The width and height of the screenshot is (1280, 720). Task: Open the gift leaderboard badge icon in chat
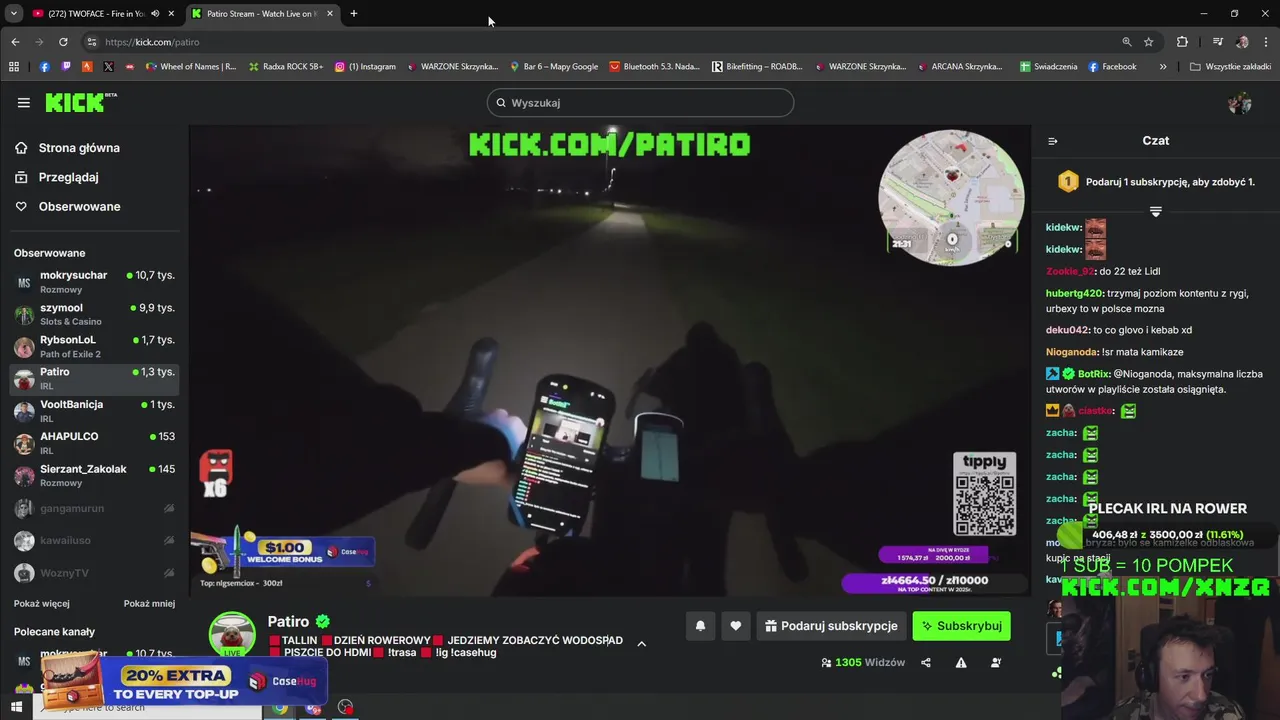pos(1068,182)
